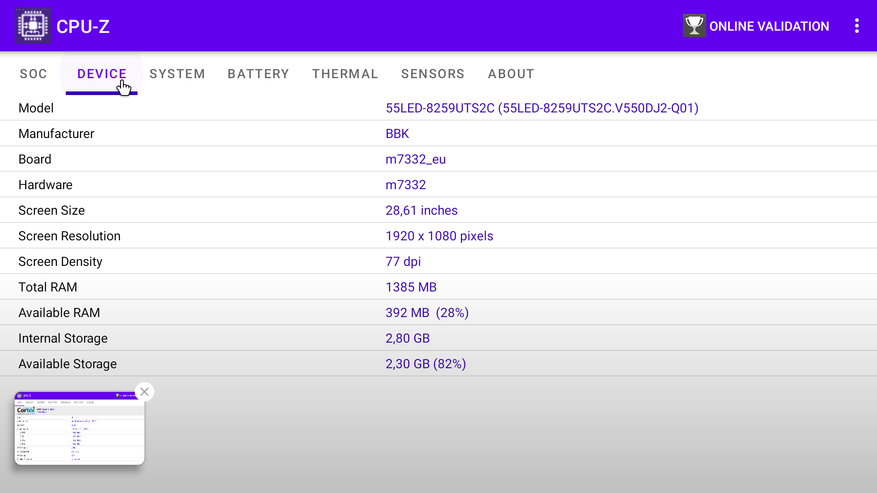
Task: Click the Hardware label
Action: tap(45, 185)
